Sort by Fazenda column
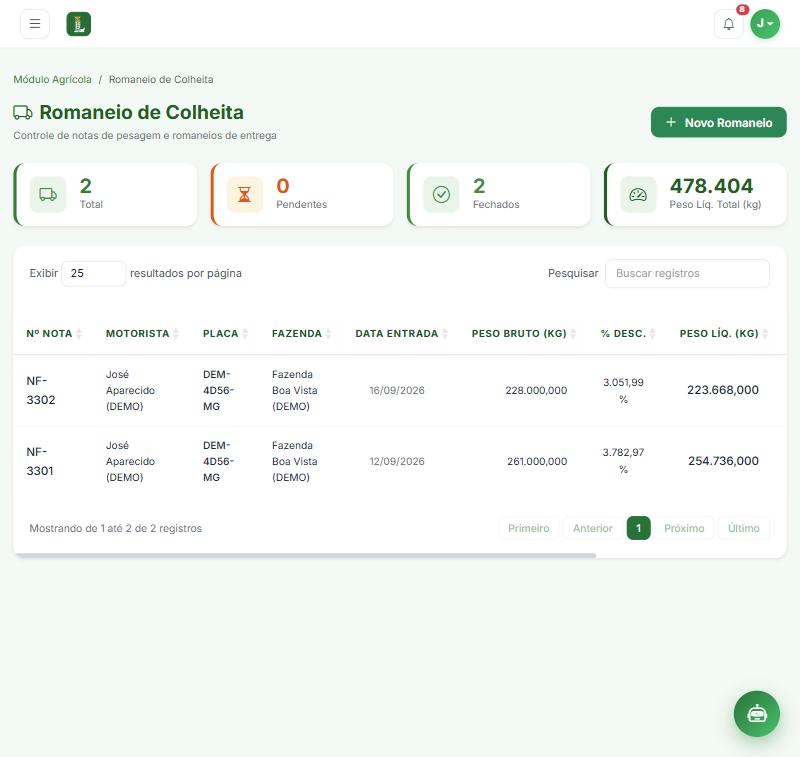Viewport: 800px width, 757px height. click(x=301, y=333)
